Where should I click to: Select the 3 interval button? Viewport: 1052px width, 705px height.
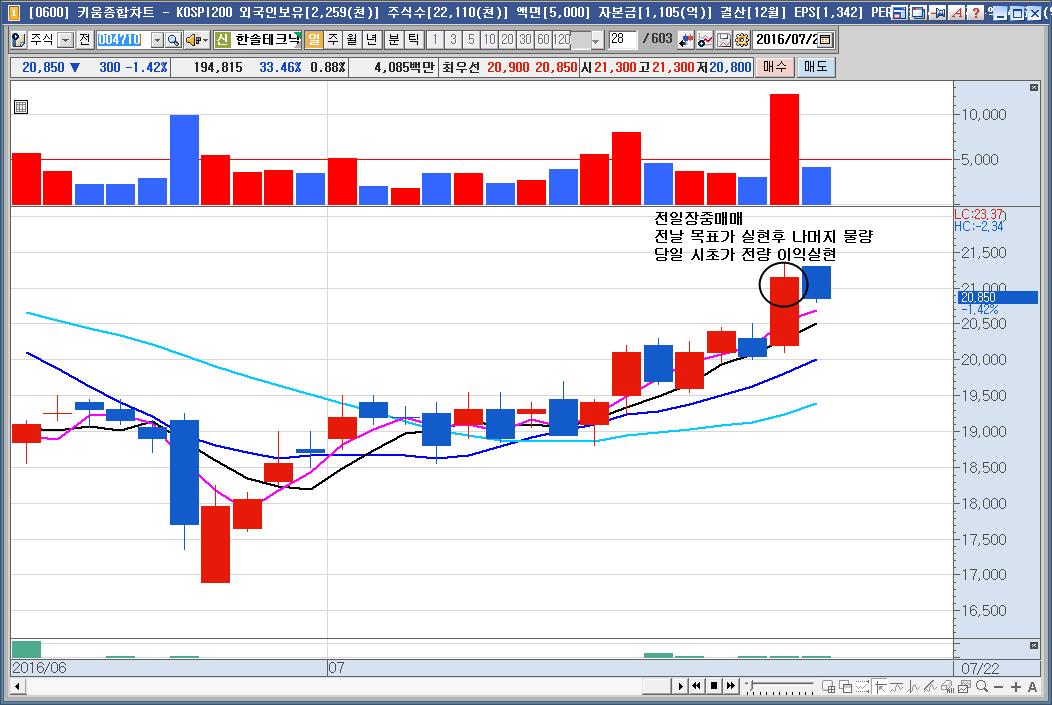(x=454, y=40)
